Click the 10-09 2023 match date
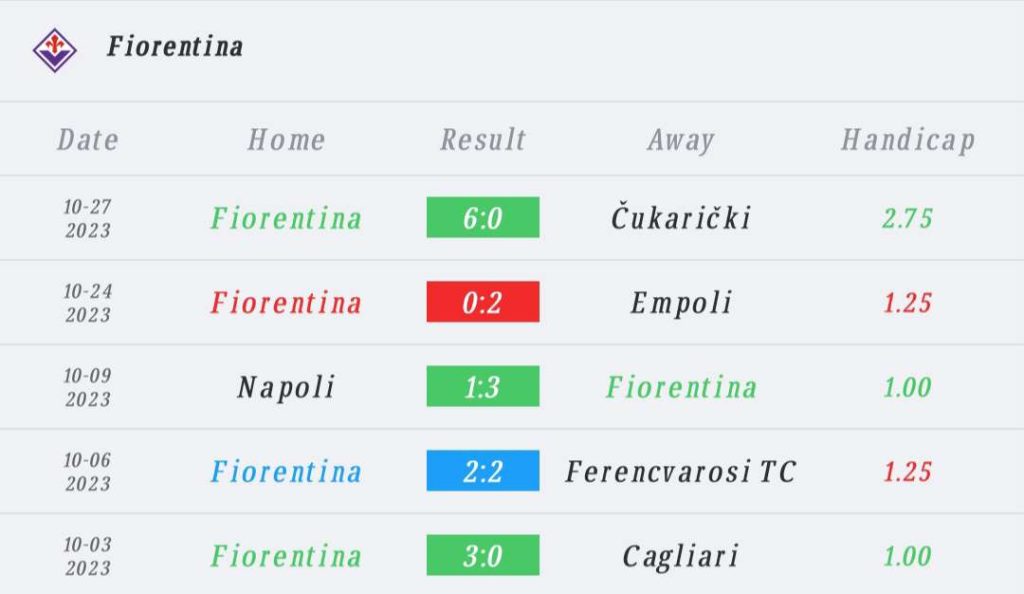This screenshot has height=594, width=1024. (x=88, y=387)
